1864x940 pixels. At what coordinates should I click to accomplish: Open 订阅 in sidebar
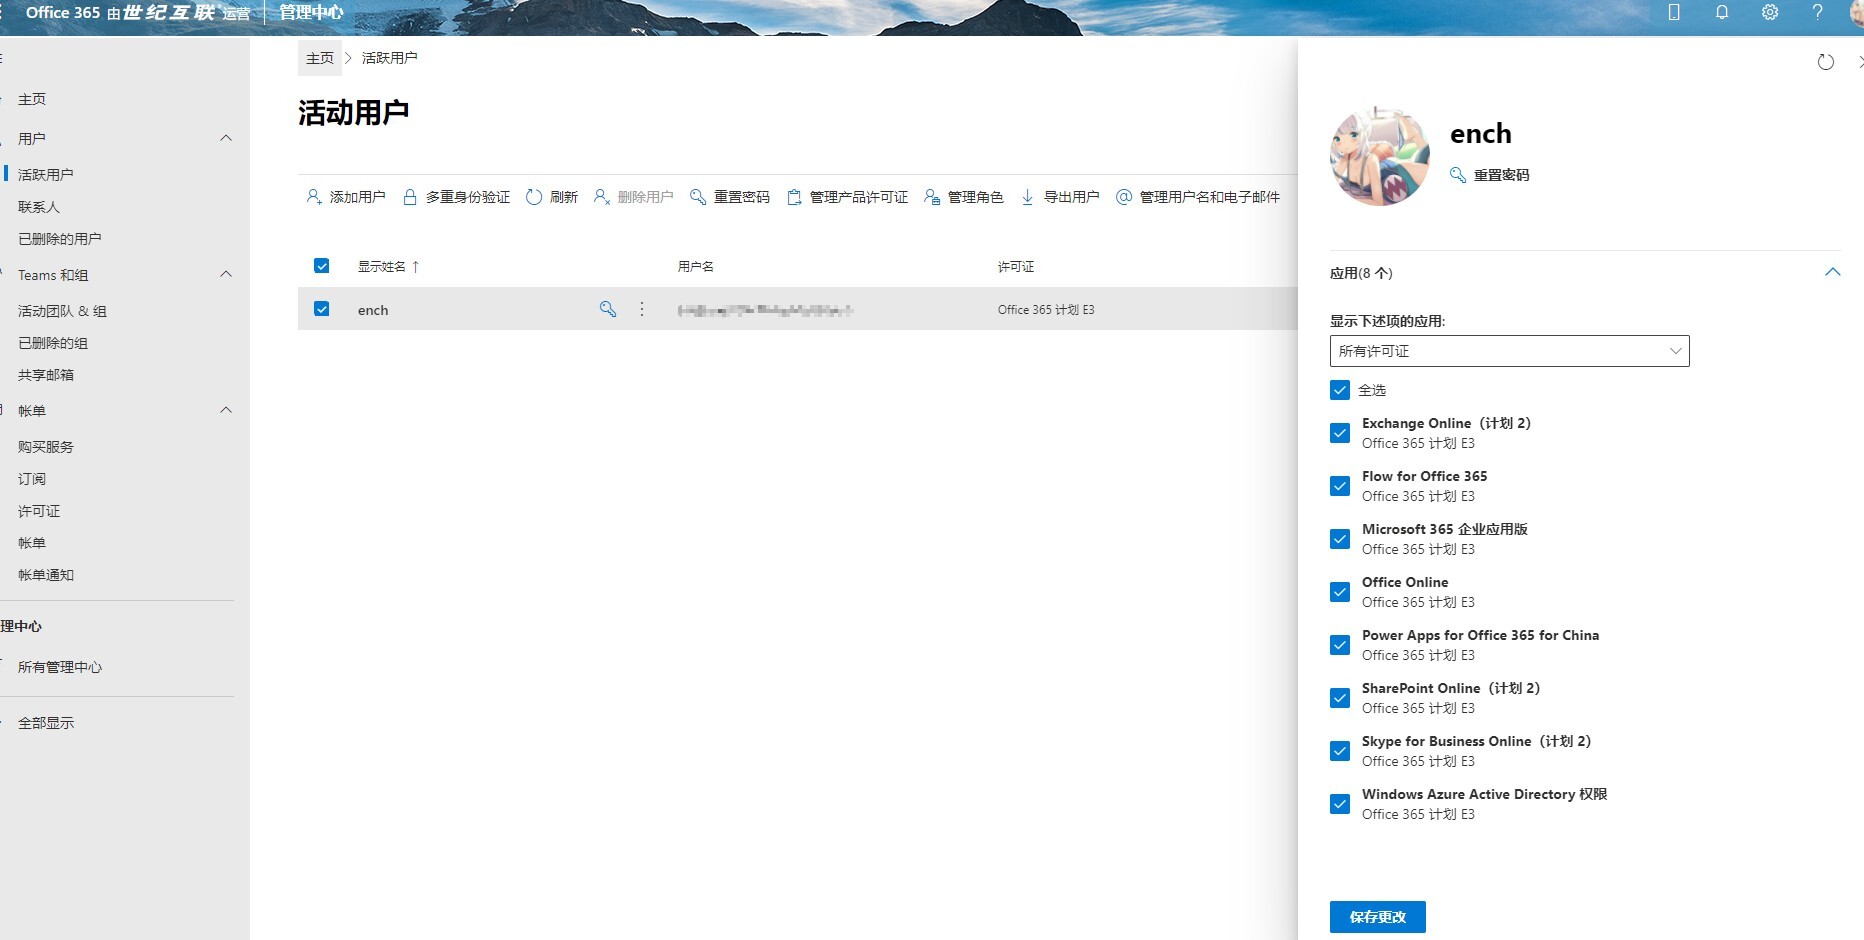[32, 479]
